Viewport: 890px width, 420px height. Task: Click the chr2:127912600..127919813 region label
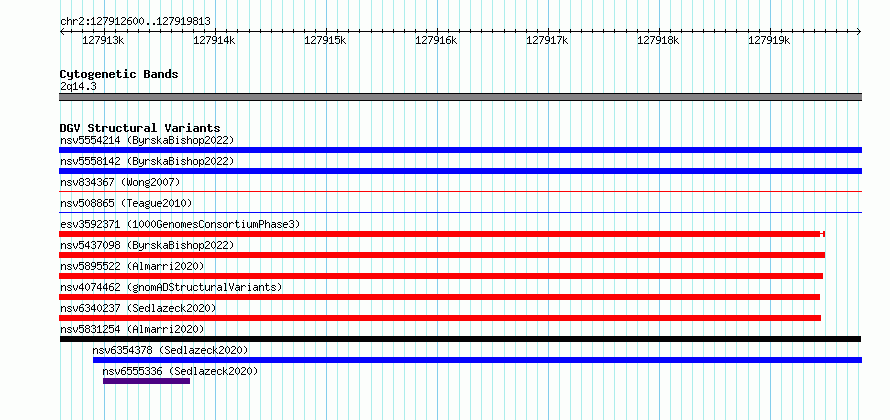(135, 21)
